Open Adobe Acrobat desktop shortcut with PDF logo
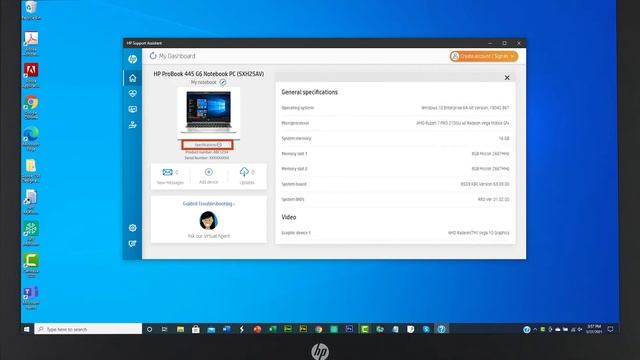 point(31,43)
